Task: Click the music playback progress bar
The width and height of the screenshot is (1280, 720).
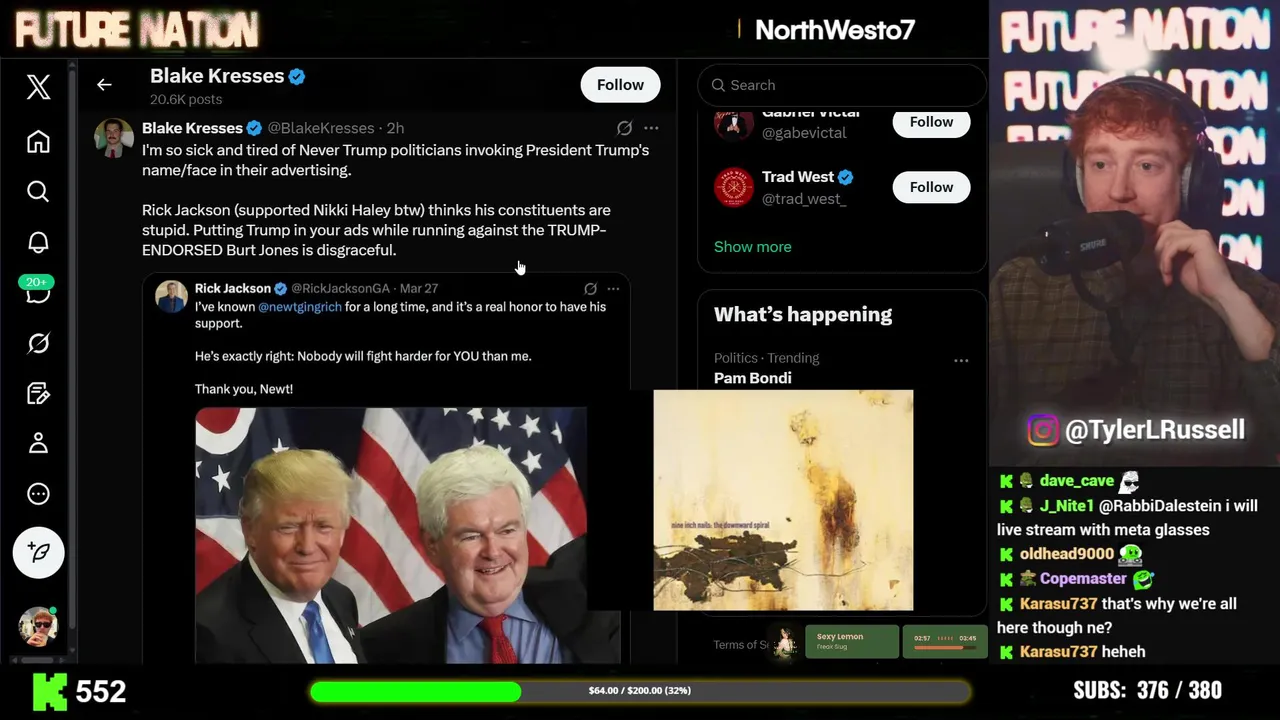Action: (945, 647)
